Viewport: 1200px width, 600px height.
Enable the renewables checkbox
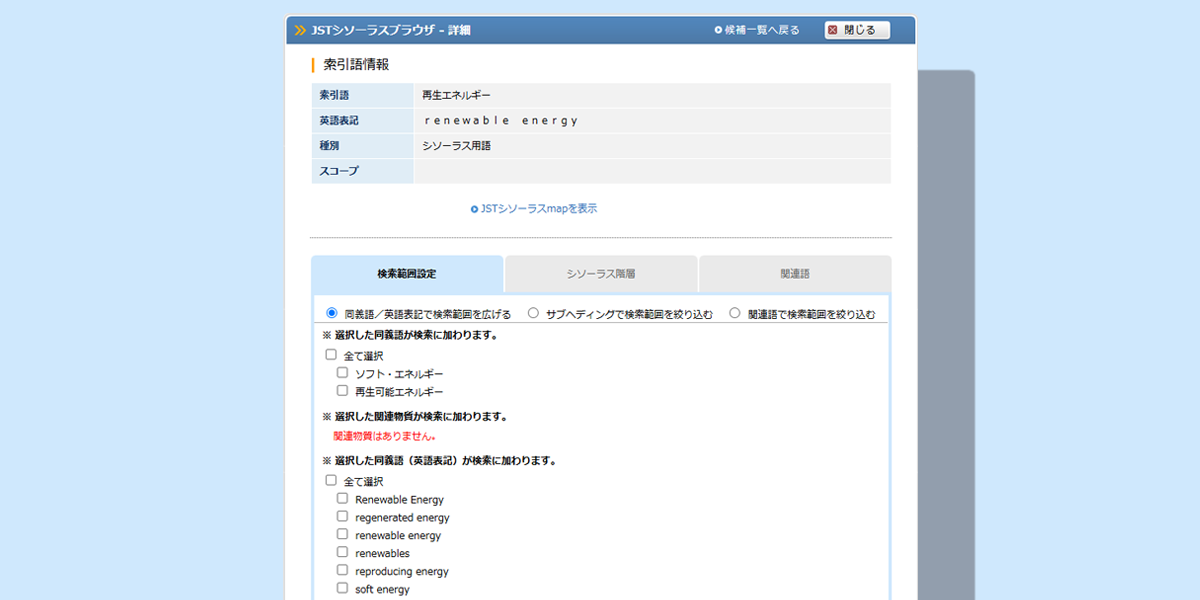[342, 552]
